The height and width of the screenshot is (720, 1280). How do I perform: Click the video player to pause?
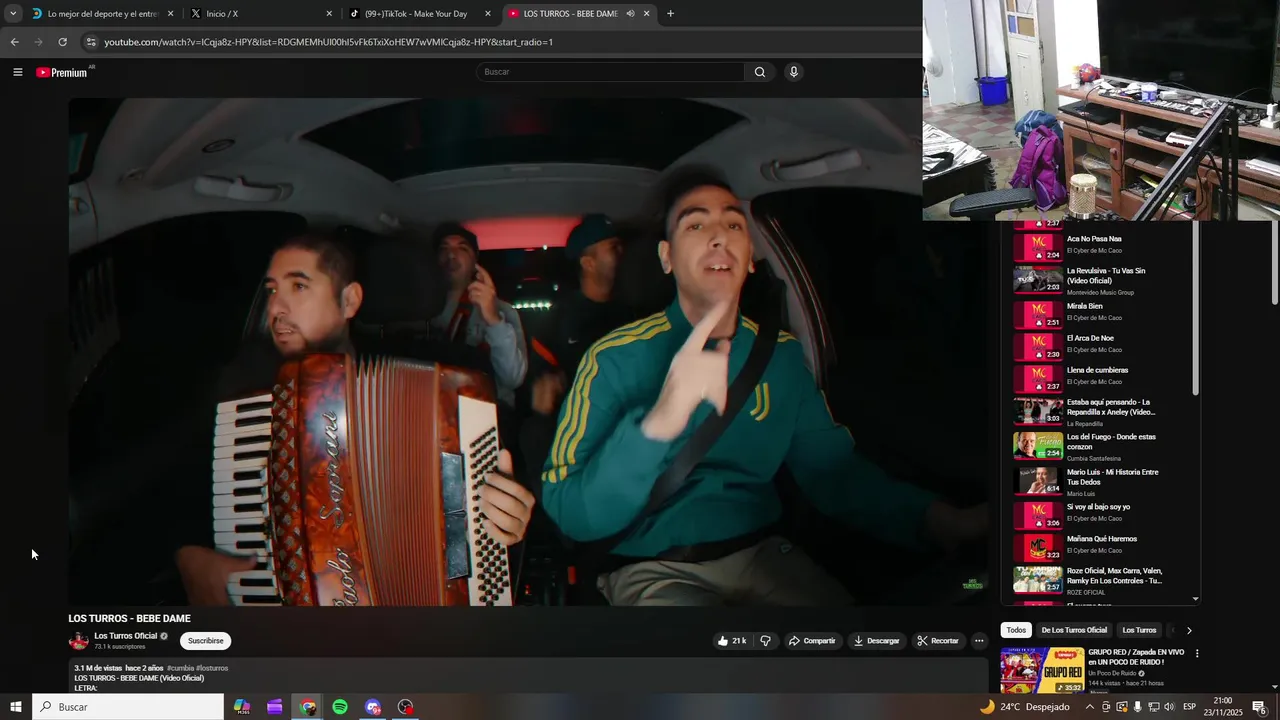click(x=528, y=351)
